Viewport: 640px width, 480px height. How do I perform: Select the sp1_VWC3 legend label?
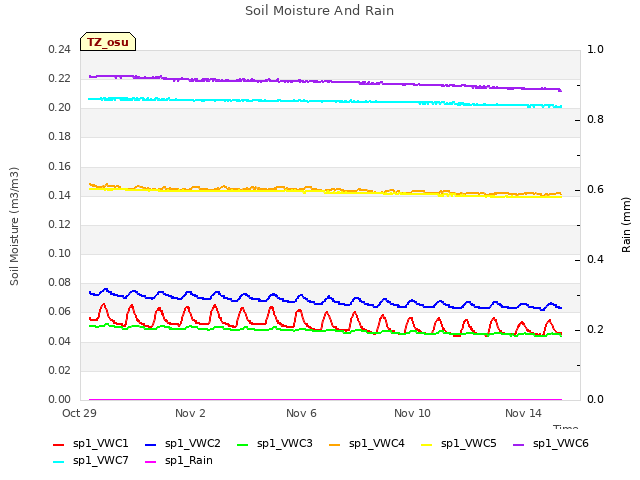pos(284,444)
